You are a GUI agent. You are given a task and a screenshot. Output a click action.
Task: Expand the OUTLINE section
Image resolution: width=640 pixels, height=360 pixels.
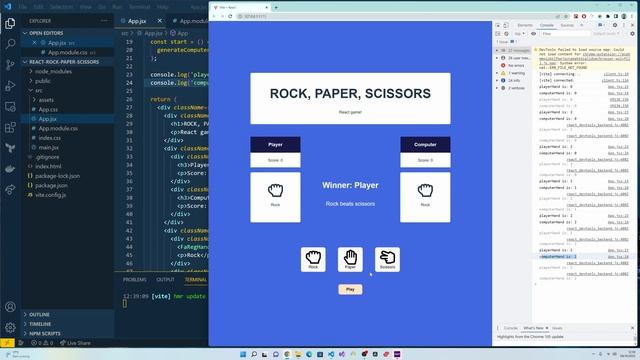67,315
